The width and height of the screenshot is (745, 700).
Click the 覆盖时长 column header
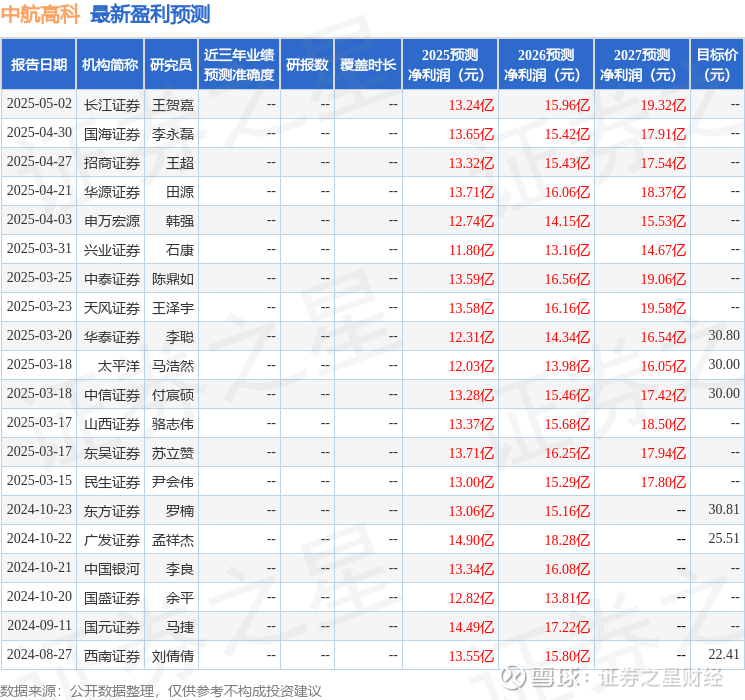coord(368,65)
